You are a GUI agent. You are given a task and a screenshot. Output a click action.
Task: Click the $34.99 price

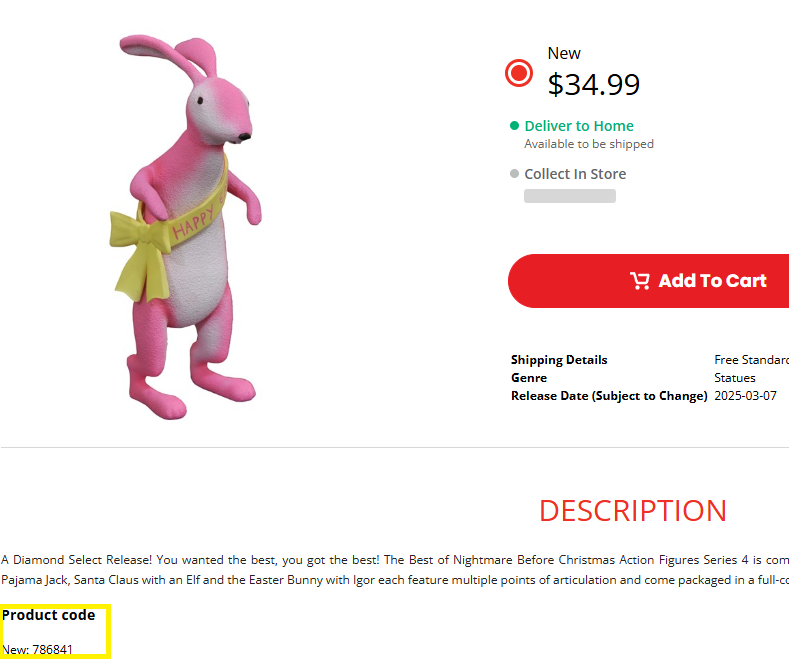coord(594,85)
